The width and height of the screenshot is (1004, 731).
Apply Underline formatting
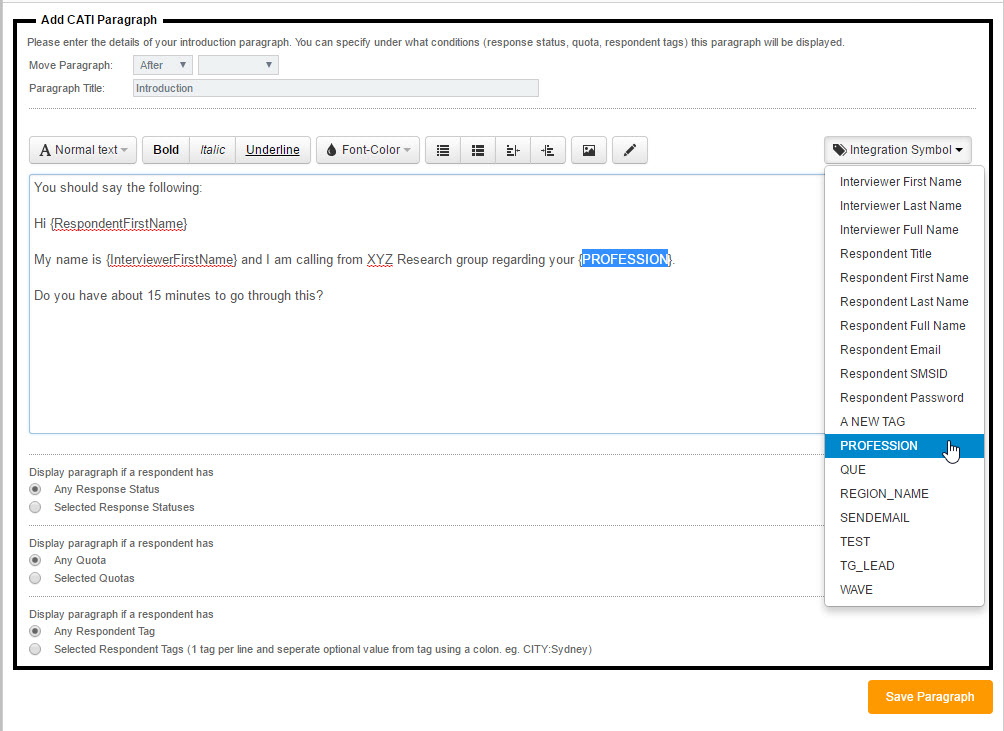coord(272,150)
